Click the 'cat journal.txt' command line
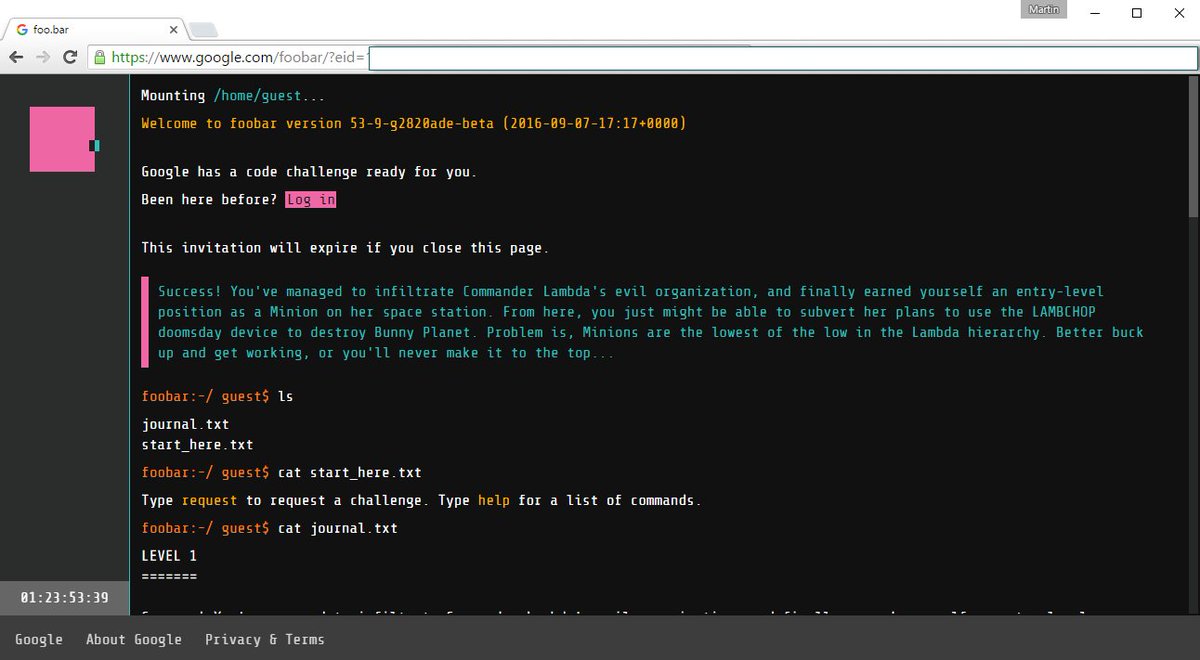 pos(269,528)
